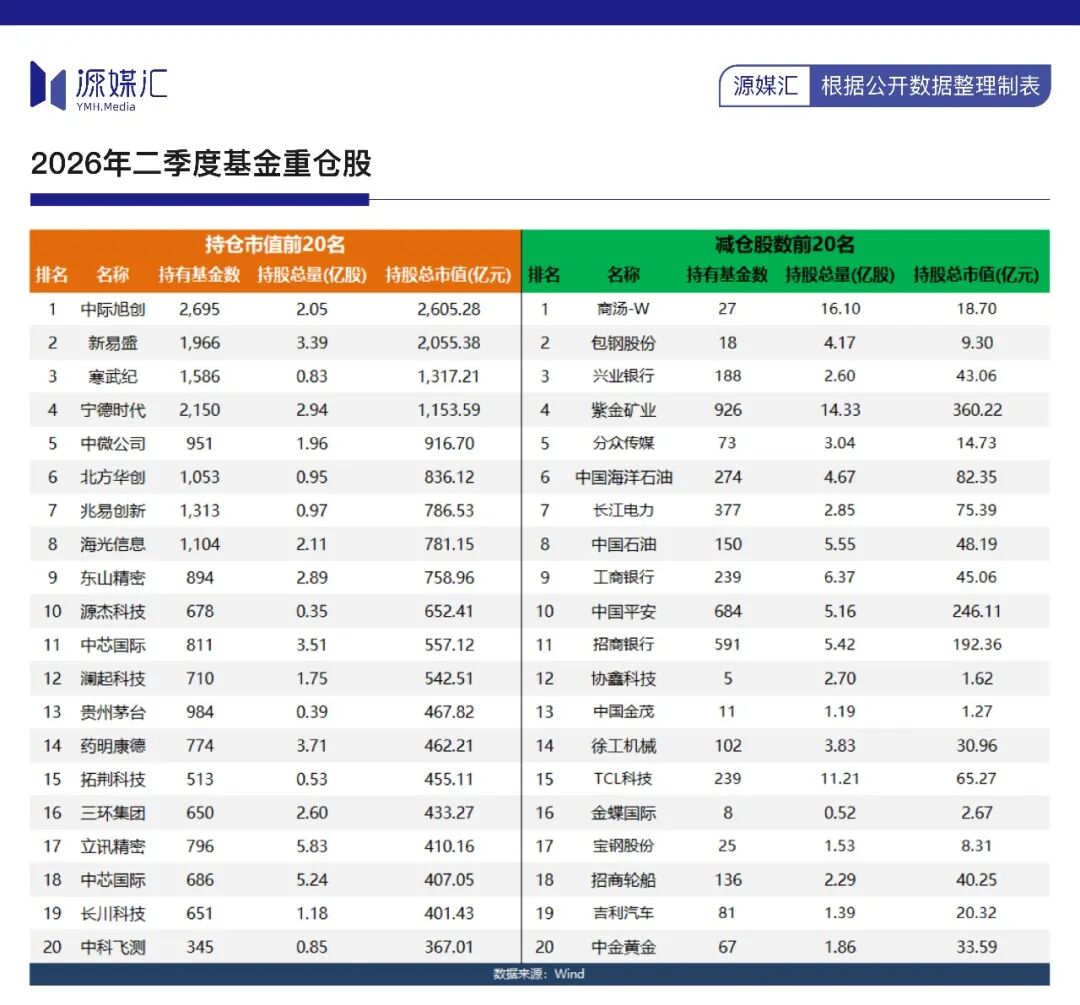Image resolution: width=1080 pixels, height=1005 pixels.
Task: Select the stock name 中金黄金
Action: pos(623,948)
